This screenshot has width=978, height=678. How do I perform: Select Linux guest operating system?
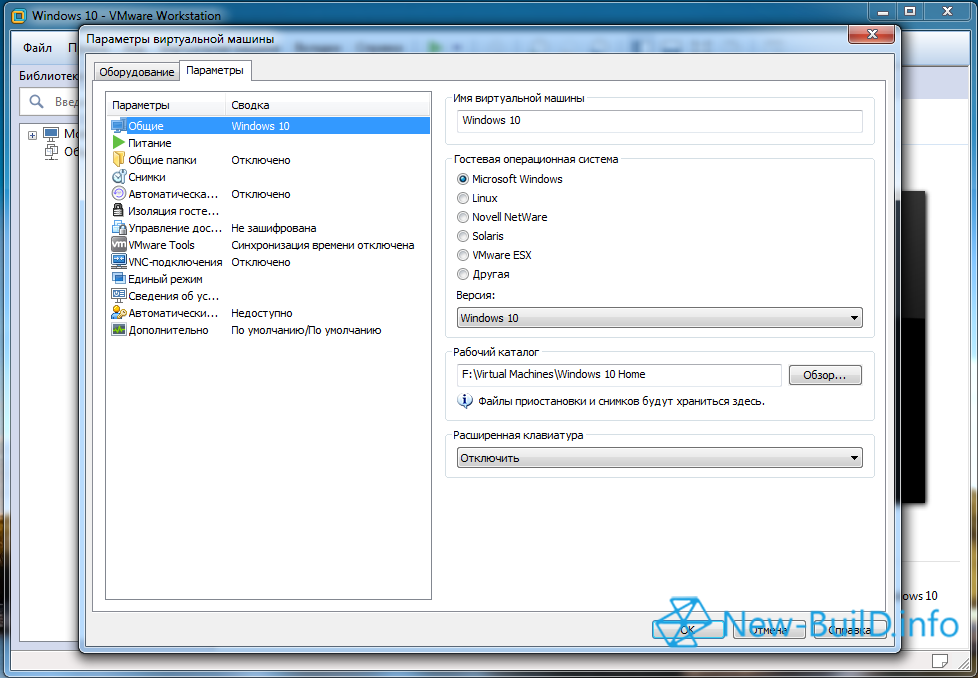click(477, 198)
